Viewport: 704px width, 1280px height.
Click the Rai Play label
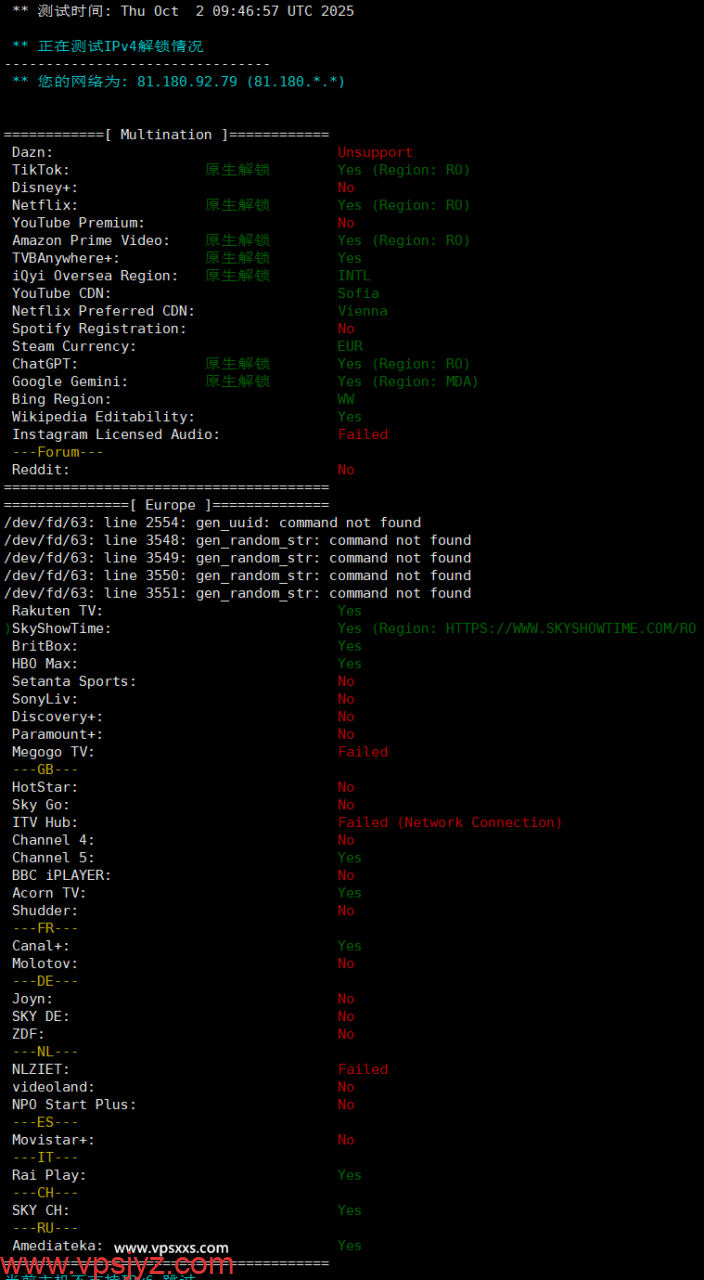(49, 1175)
